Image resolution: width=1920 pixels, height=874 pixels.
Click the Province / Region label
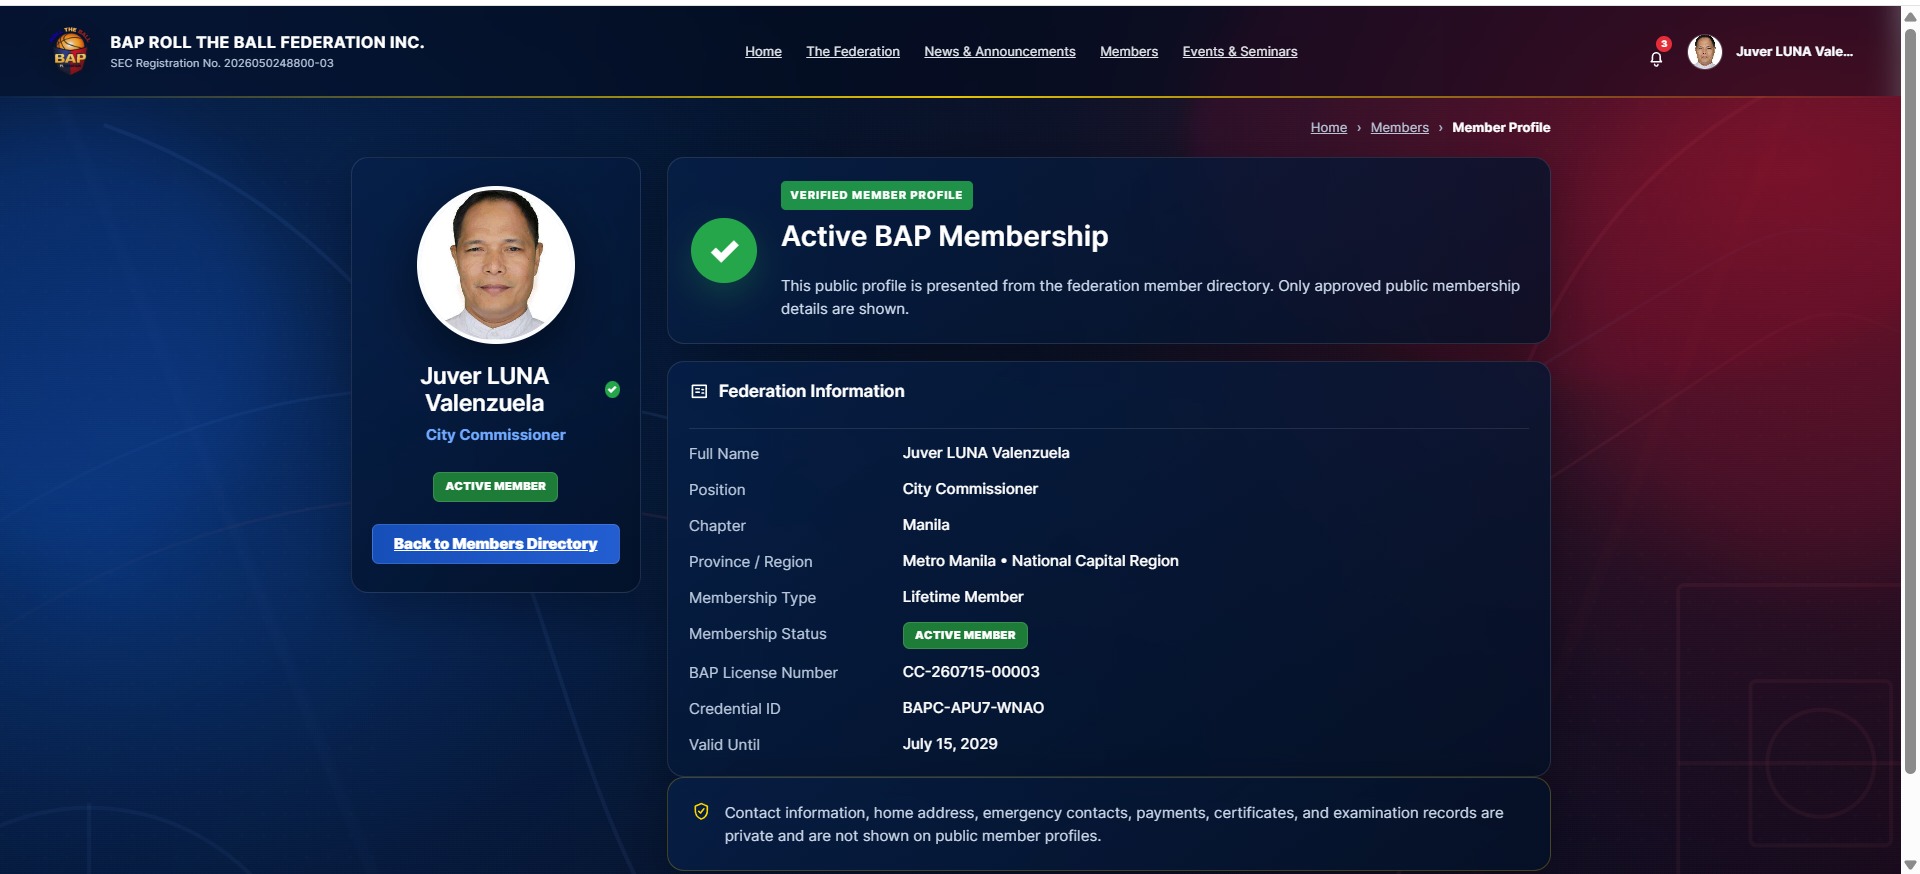point(751,562)
